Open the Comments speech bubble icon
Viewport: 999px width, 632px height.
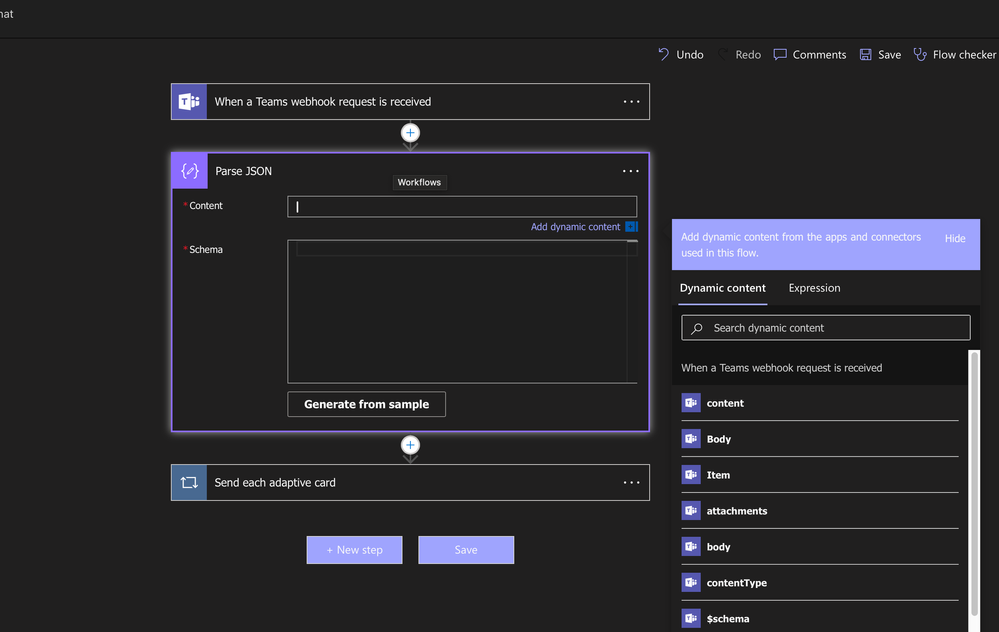point(780,54)
